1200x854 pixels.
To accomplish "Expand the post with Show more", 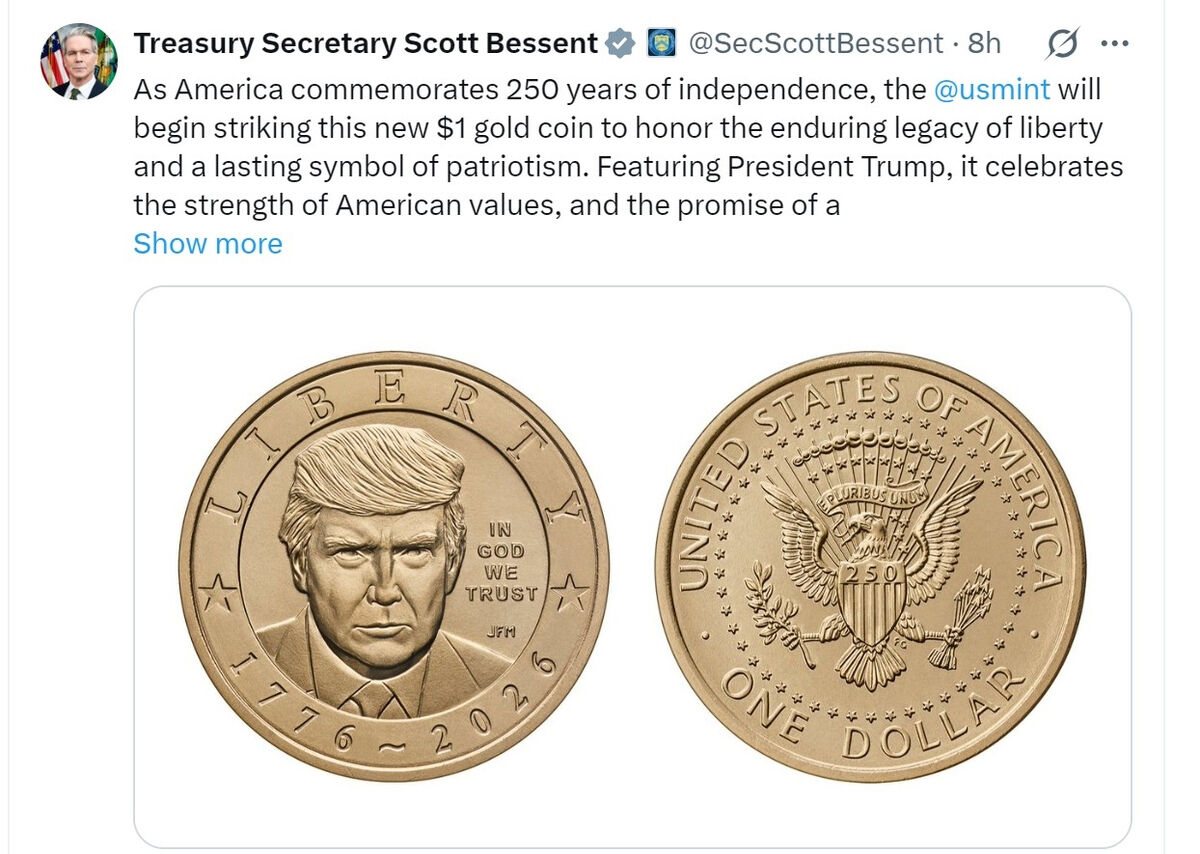I will (208, 243).
